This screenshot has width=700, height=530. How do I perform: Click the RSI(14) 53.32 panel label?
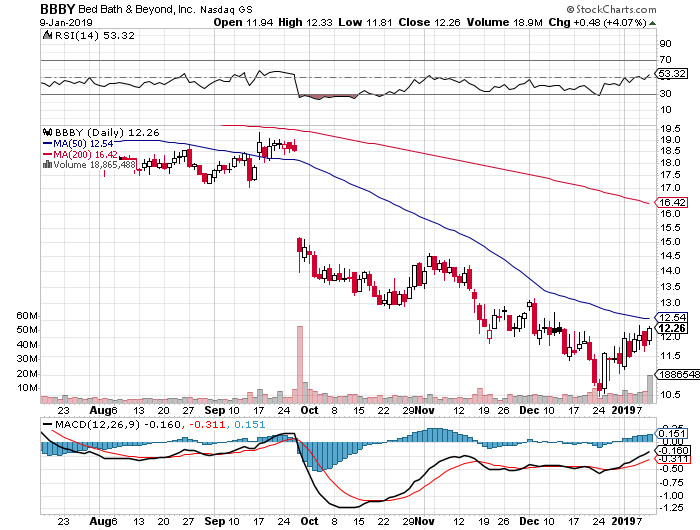coord(95,35)
